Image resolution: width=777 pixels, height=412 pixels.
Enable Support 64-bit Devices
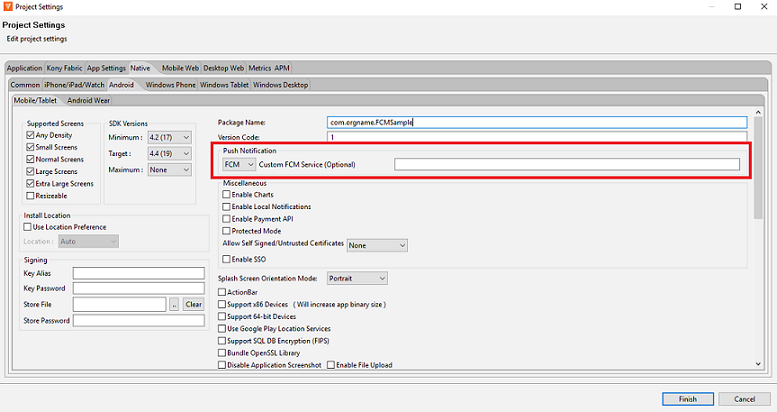click(x=222, y=316)
